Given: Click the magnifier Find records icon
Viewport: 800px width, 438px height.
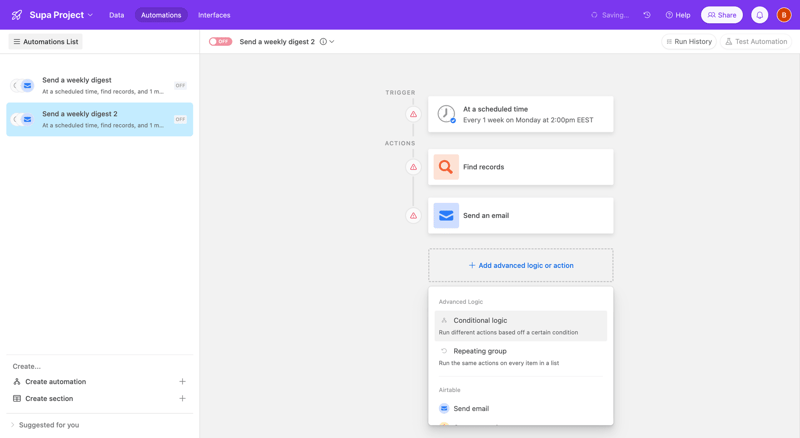Looking at the screenshot, I should point(446,167).
